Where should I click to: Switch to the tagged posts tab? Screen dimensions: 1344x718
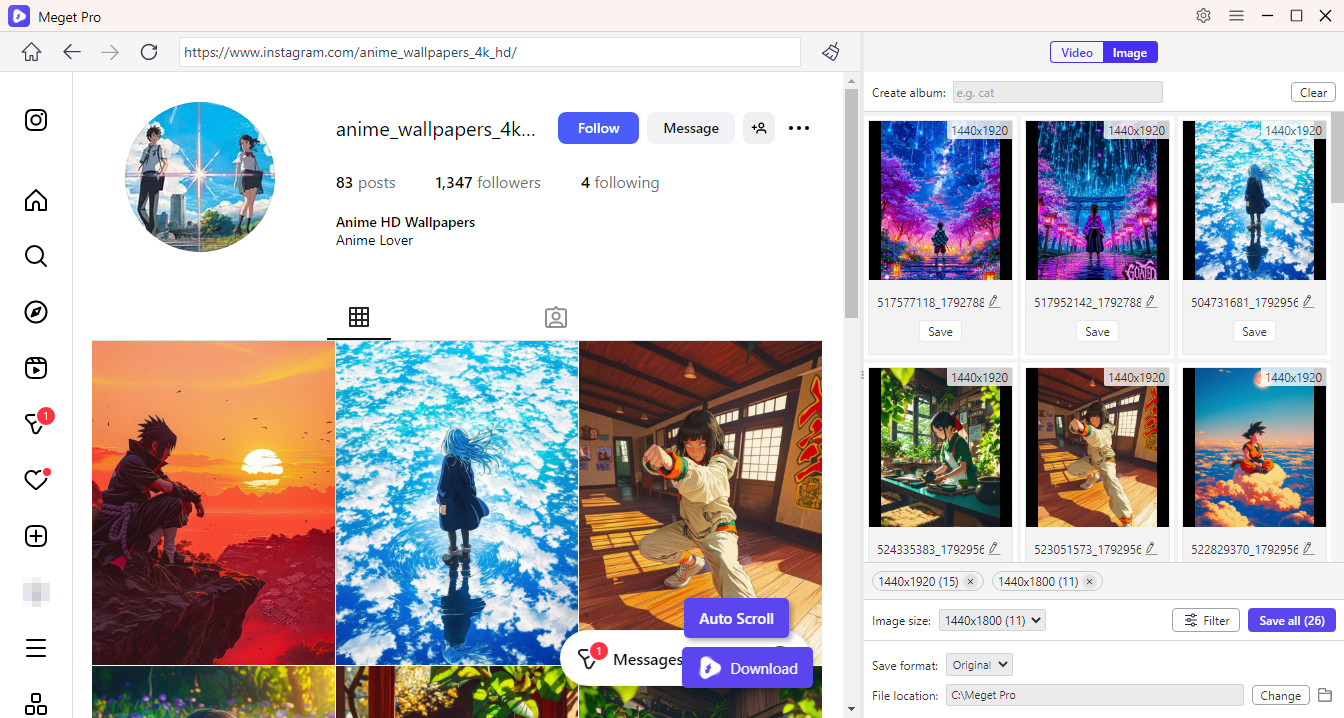coord(556,317)
